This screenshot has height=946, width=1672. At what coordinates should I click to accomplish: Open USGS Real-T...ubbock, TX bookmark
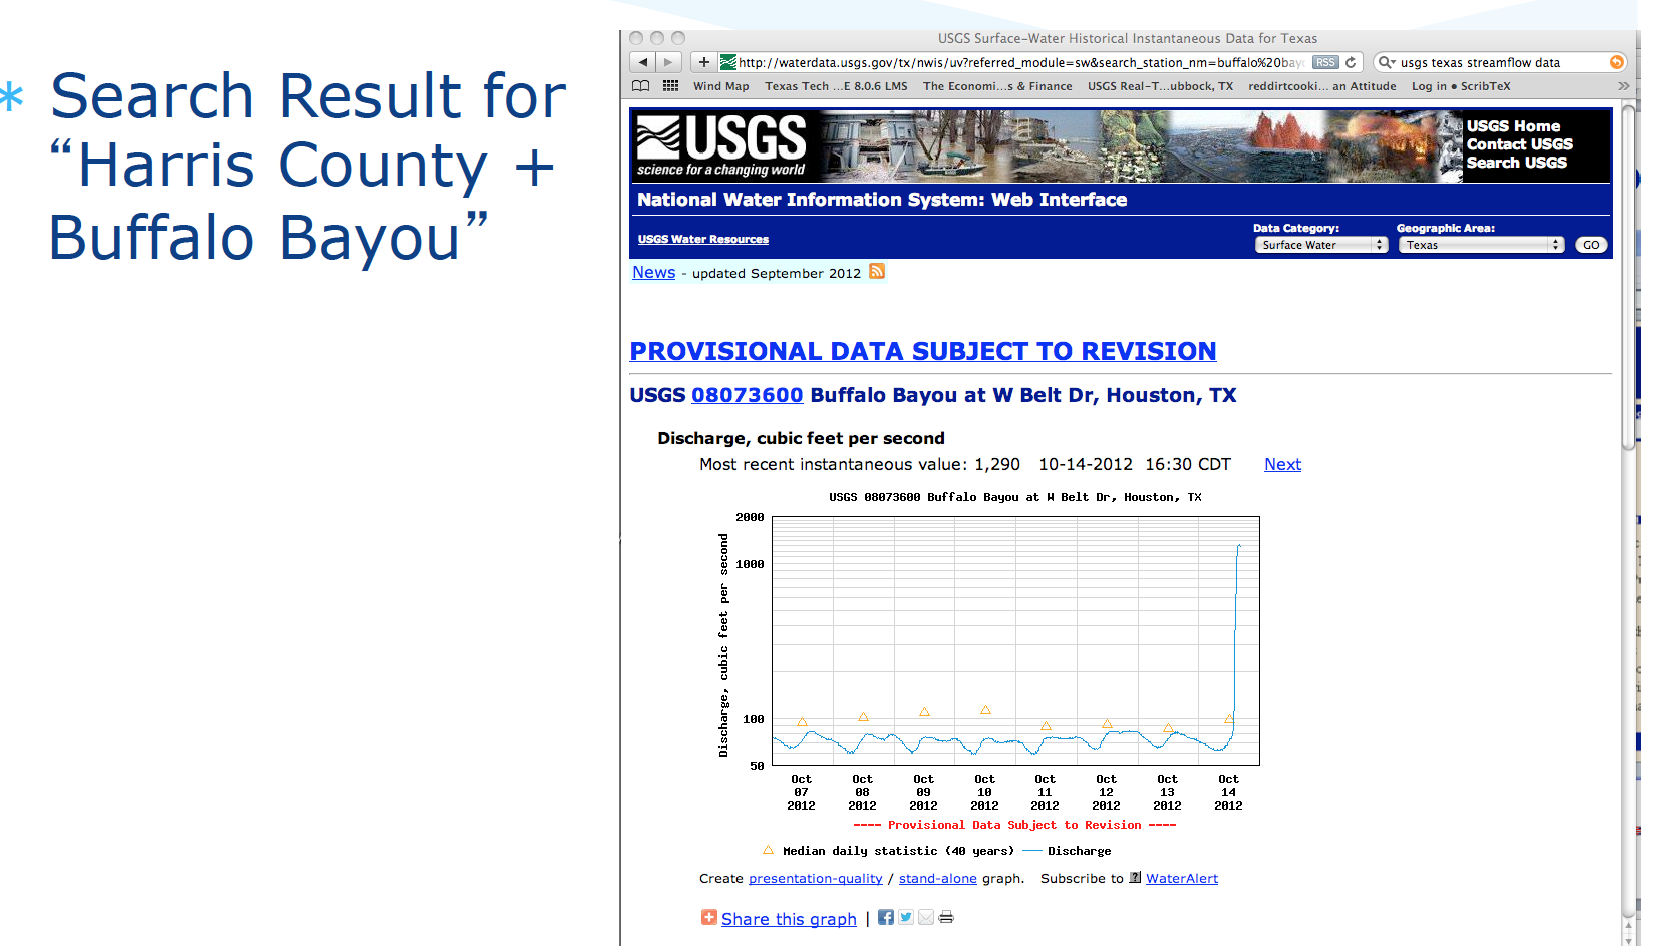coord(1160,86)
